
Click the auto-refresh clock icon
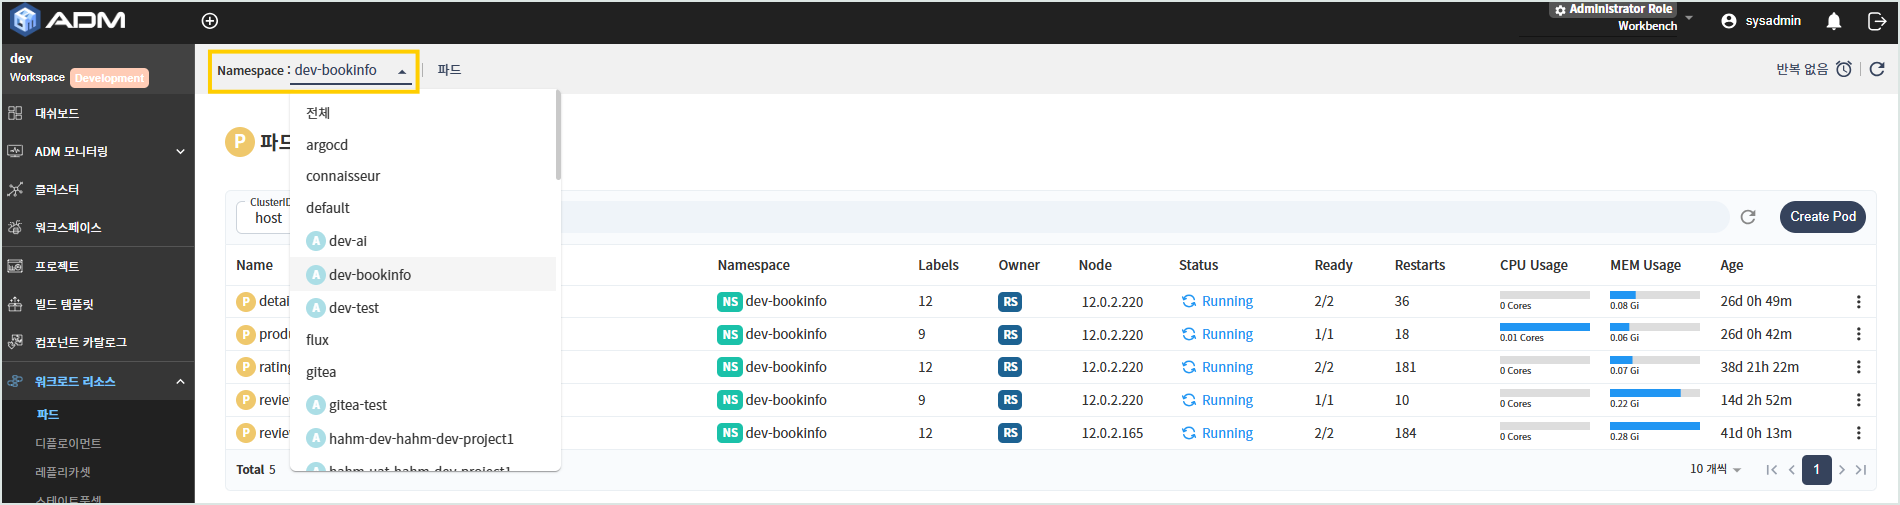(x=1844, y=69)
